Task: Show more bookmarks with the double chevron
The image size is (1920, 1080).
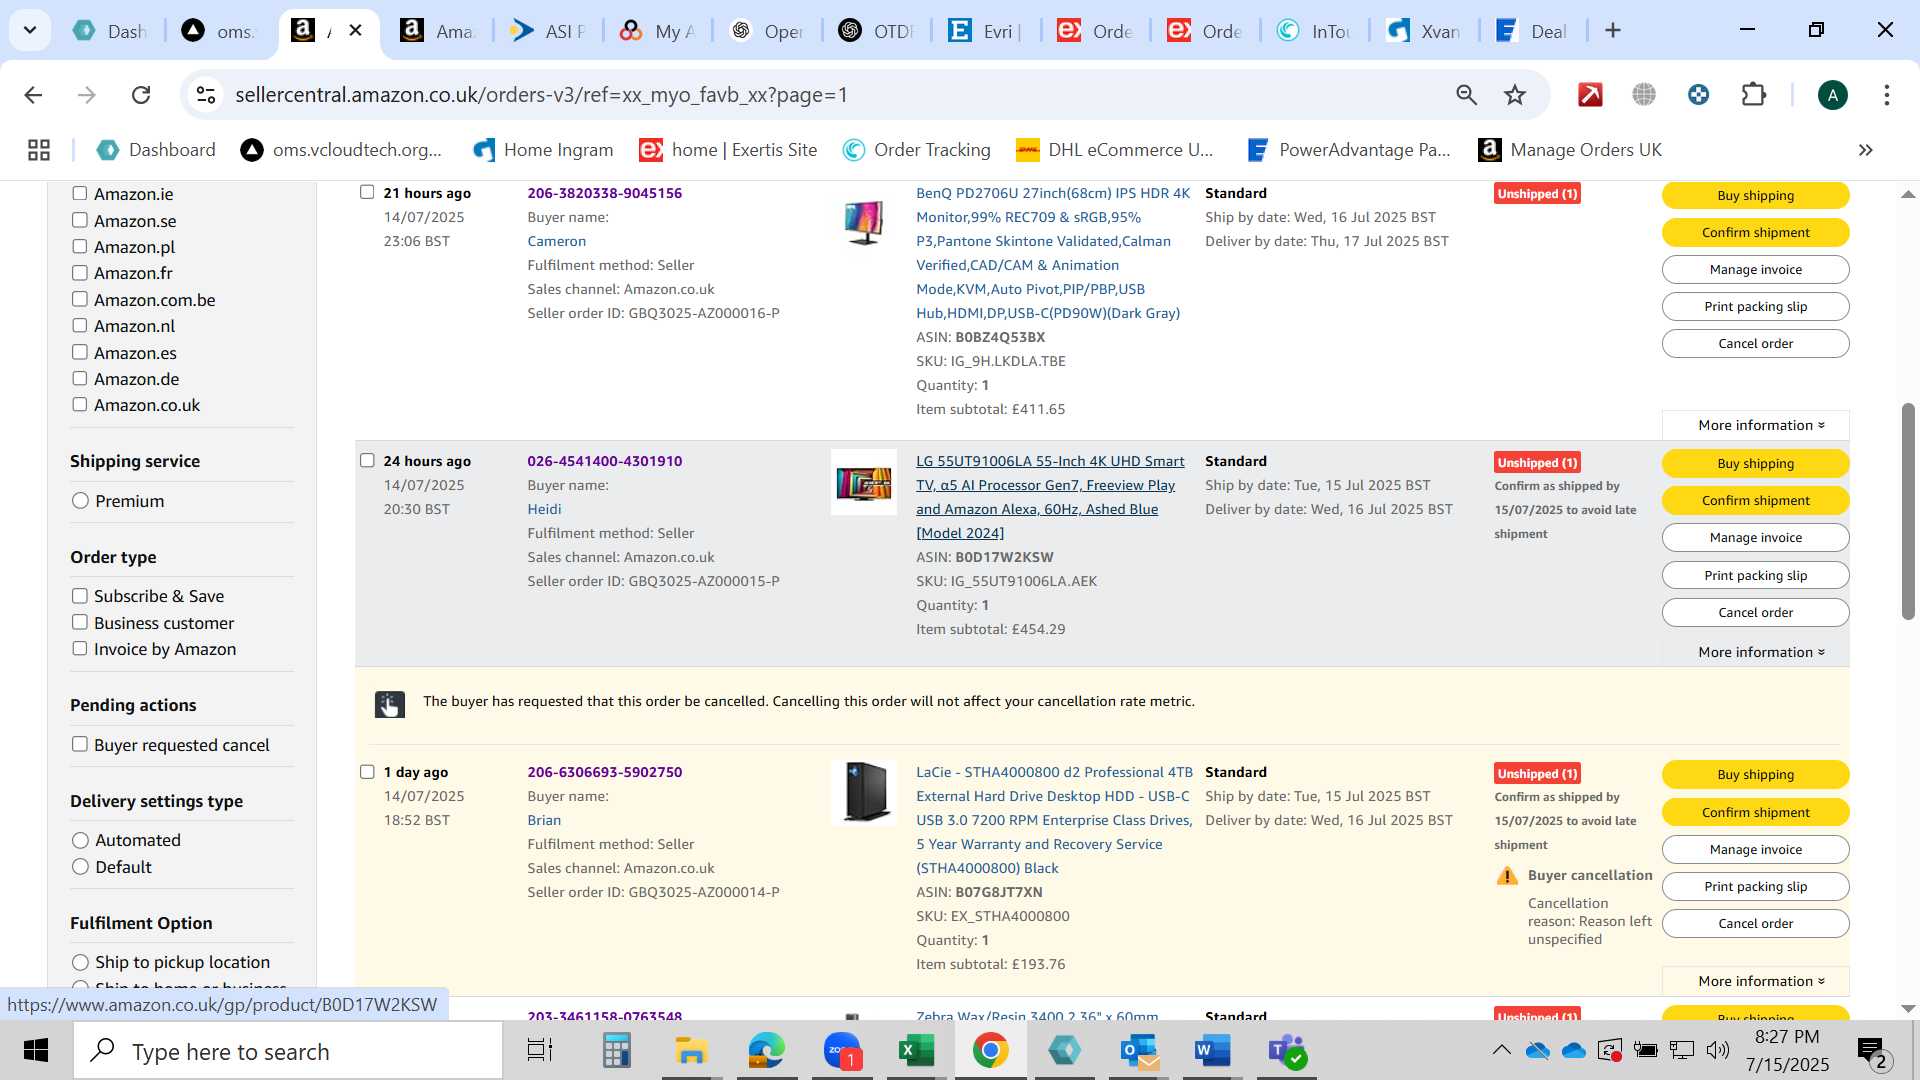Action: point(1865,150)
